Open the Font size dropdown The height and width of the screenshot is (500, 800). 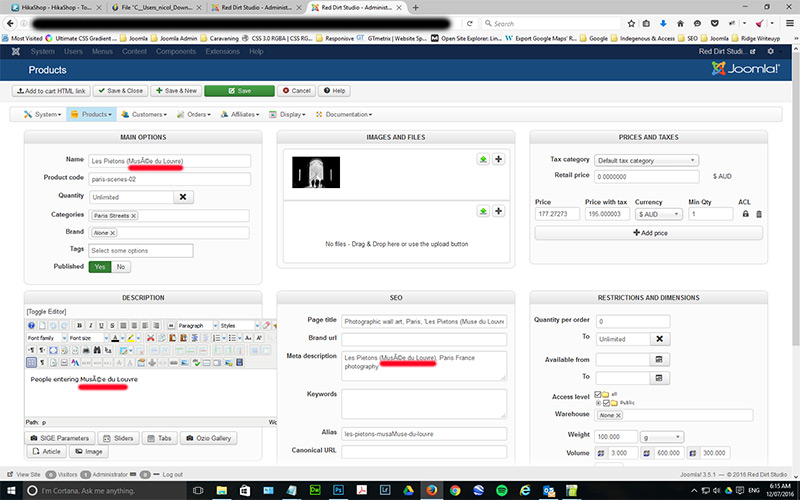point(89,338)
